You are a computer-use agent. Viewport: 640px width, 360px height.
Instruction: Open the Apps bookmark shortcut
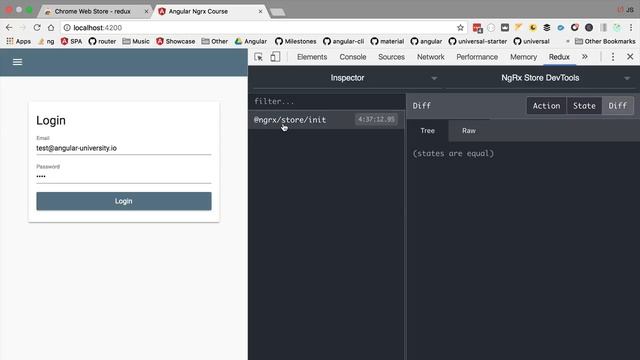19,41
